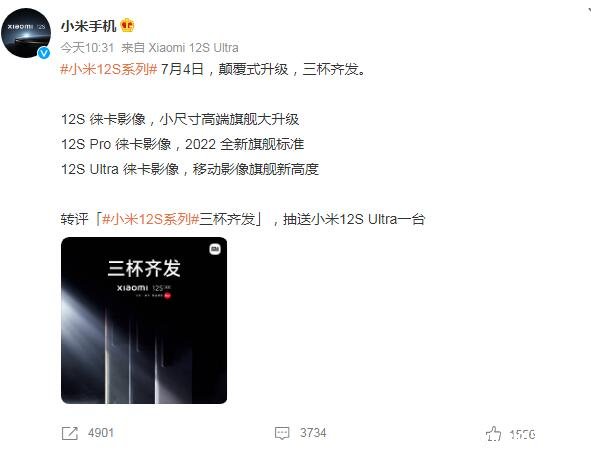
Task: Click the red Leica badge on poster
Action: pos(168,296)
